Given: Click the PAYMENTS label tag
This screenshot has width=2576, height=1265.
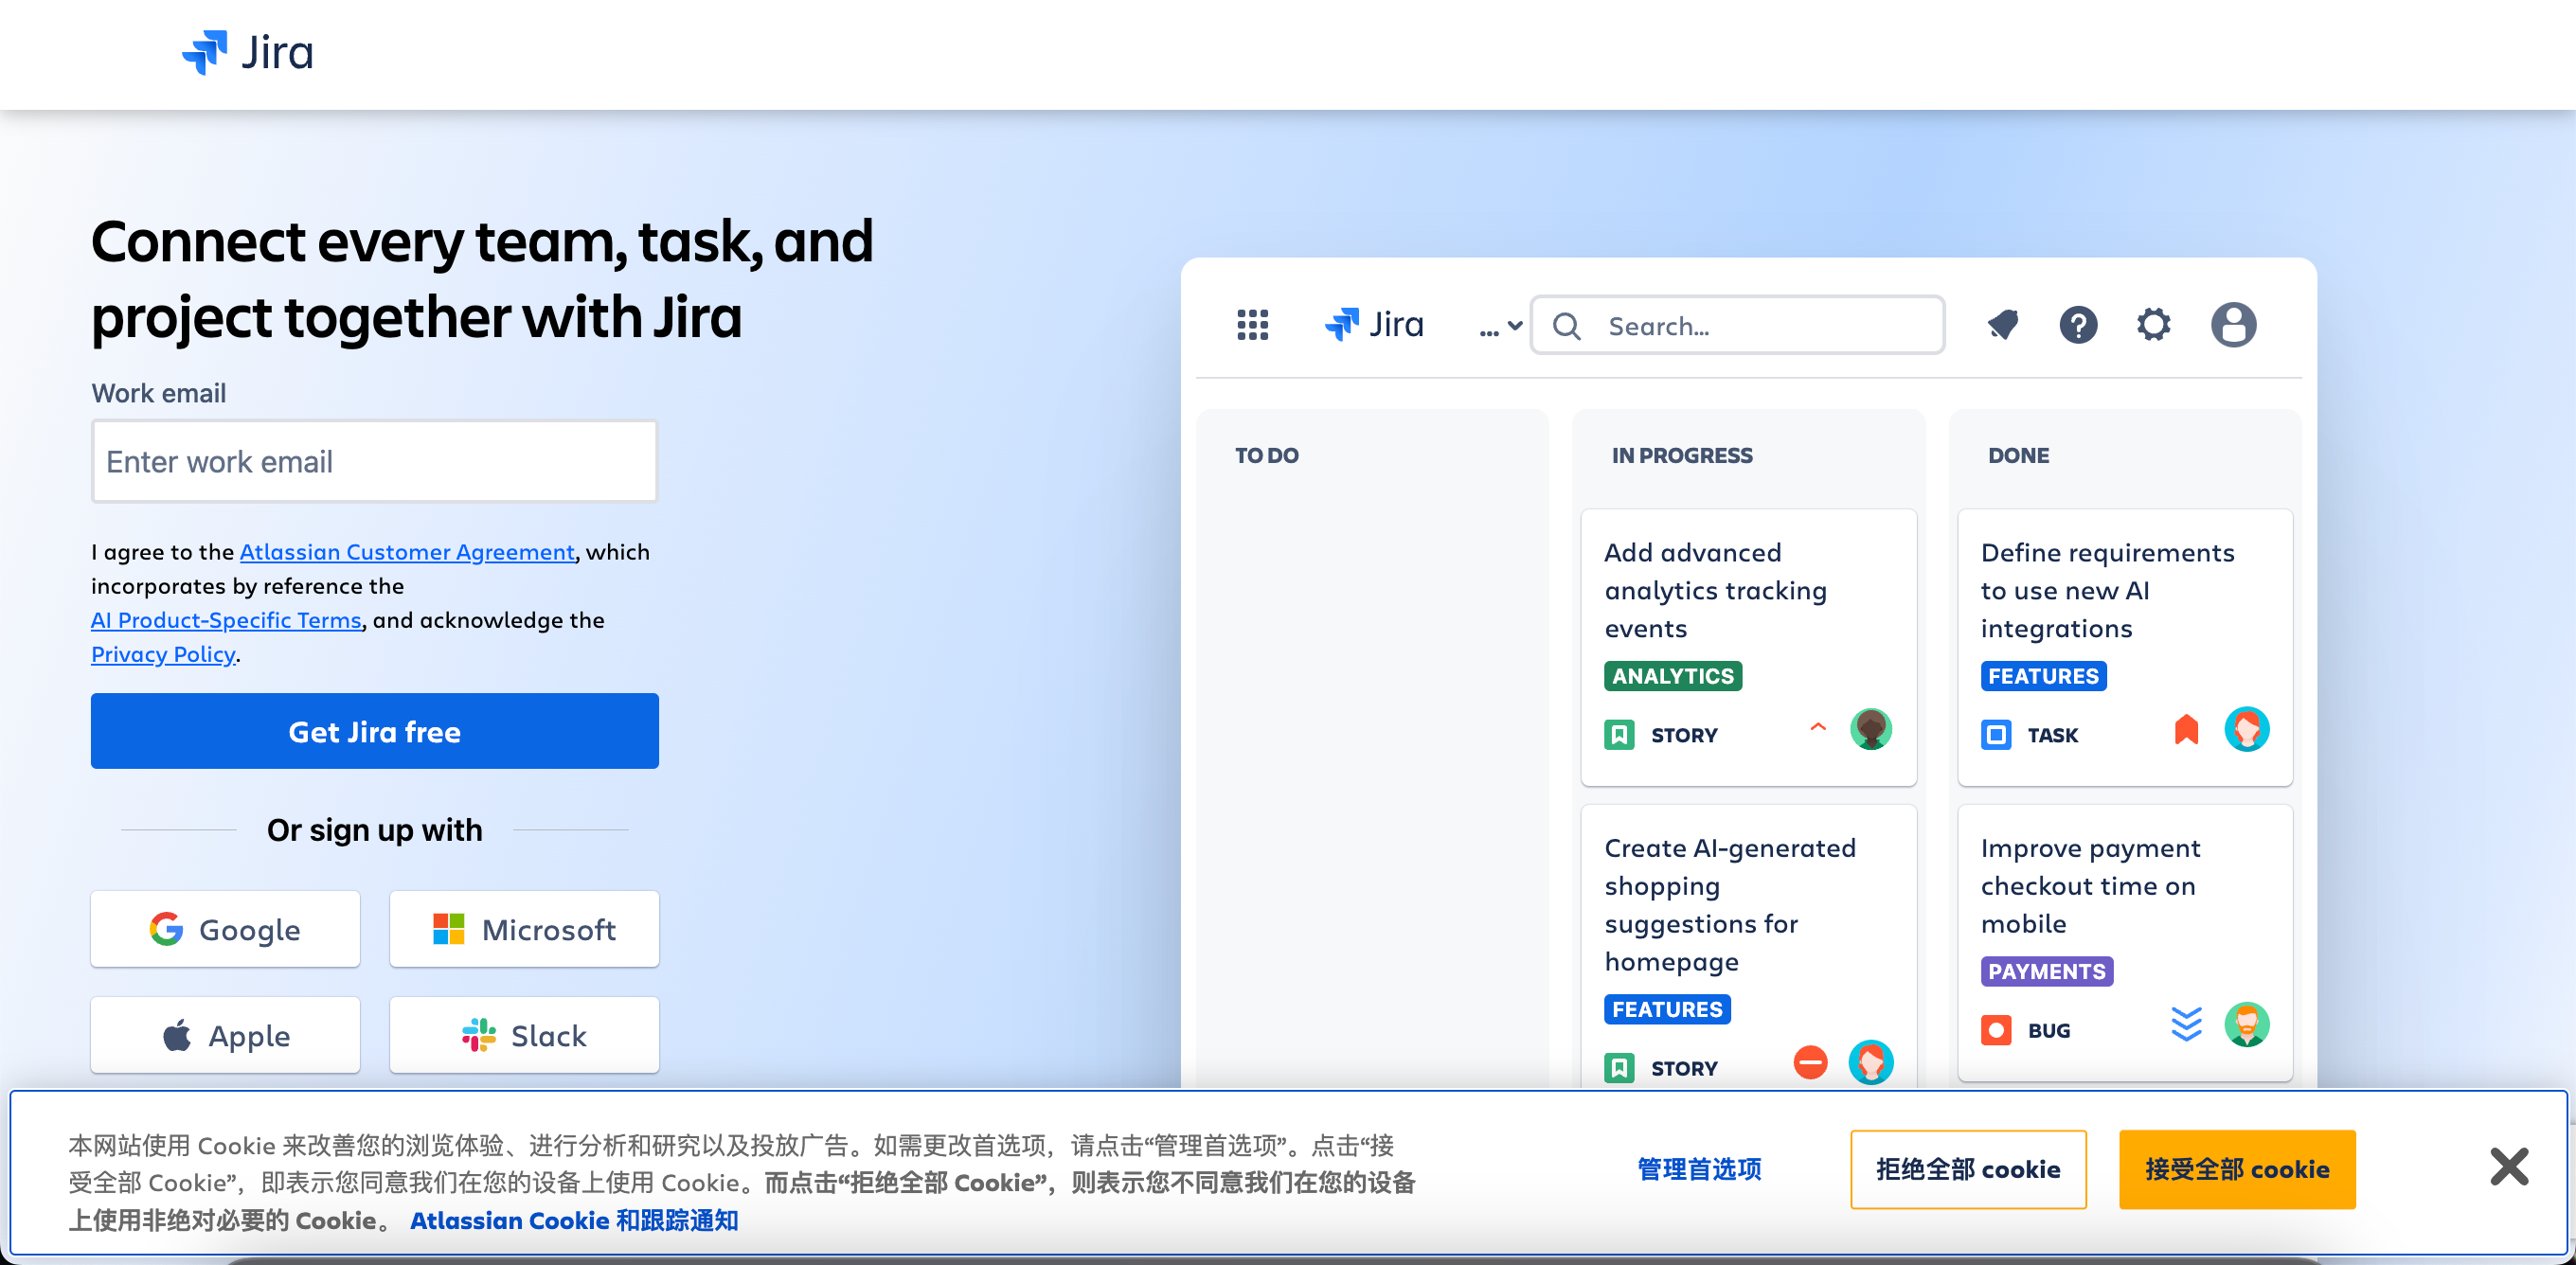Looking at the screenshot, I should tap(2046, 971).
